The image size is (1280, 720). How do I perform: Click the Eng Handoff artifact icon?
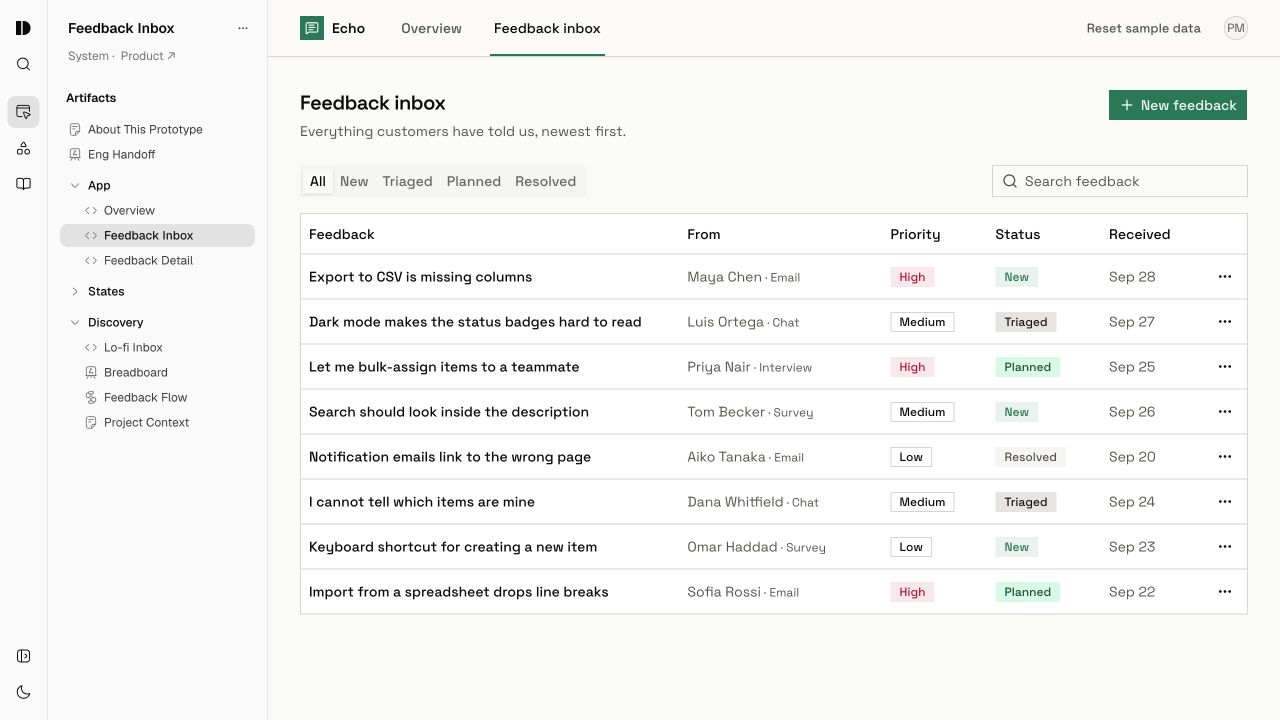(x=75, y=154)
